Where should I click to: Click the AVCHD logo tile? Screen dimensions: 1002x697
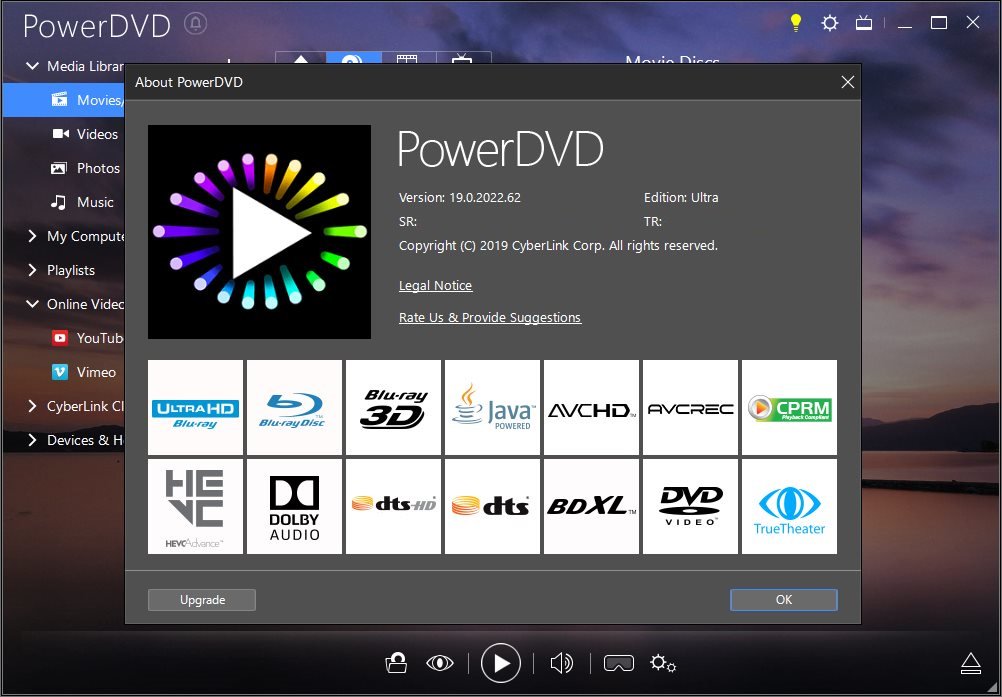(591, 407)
